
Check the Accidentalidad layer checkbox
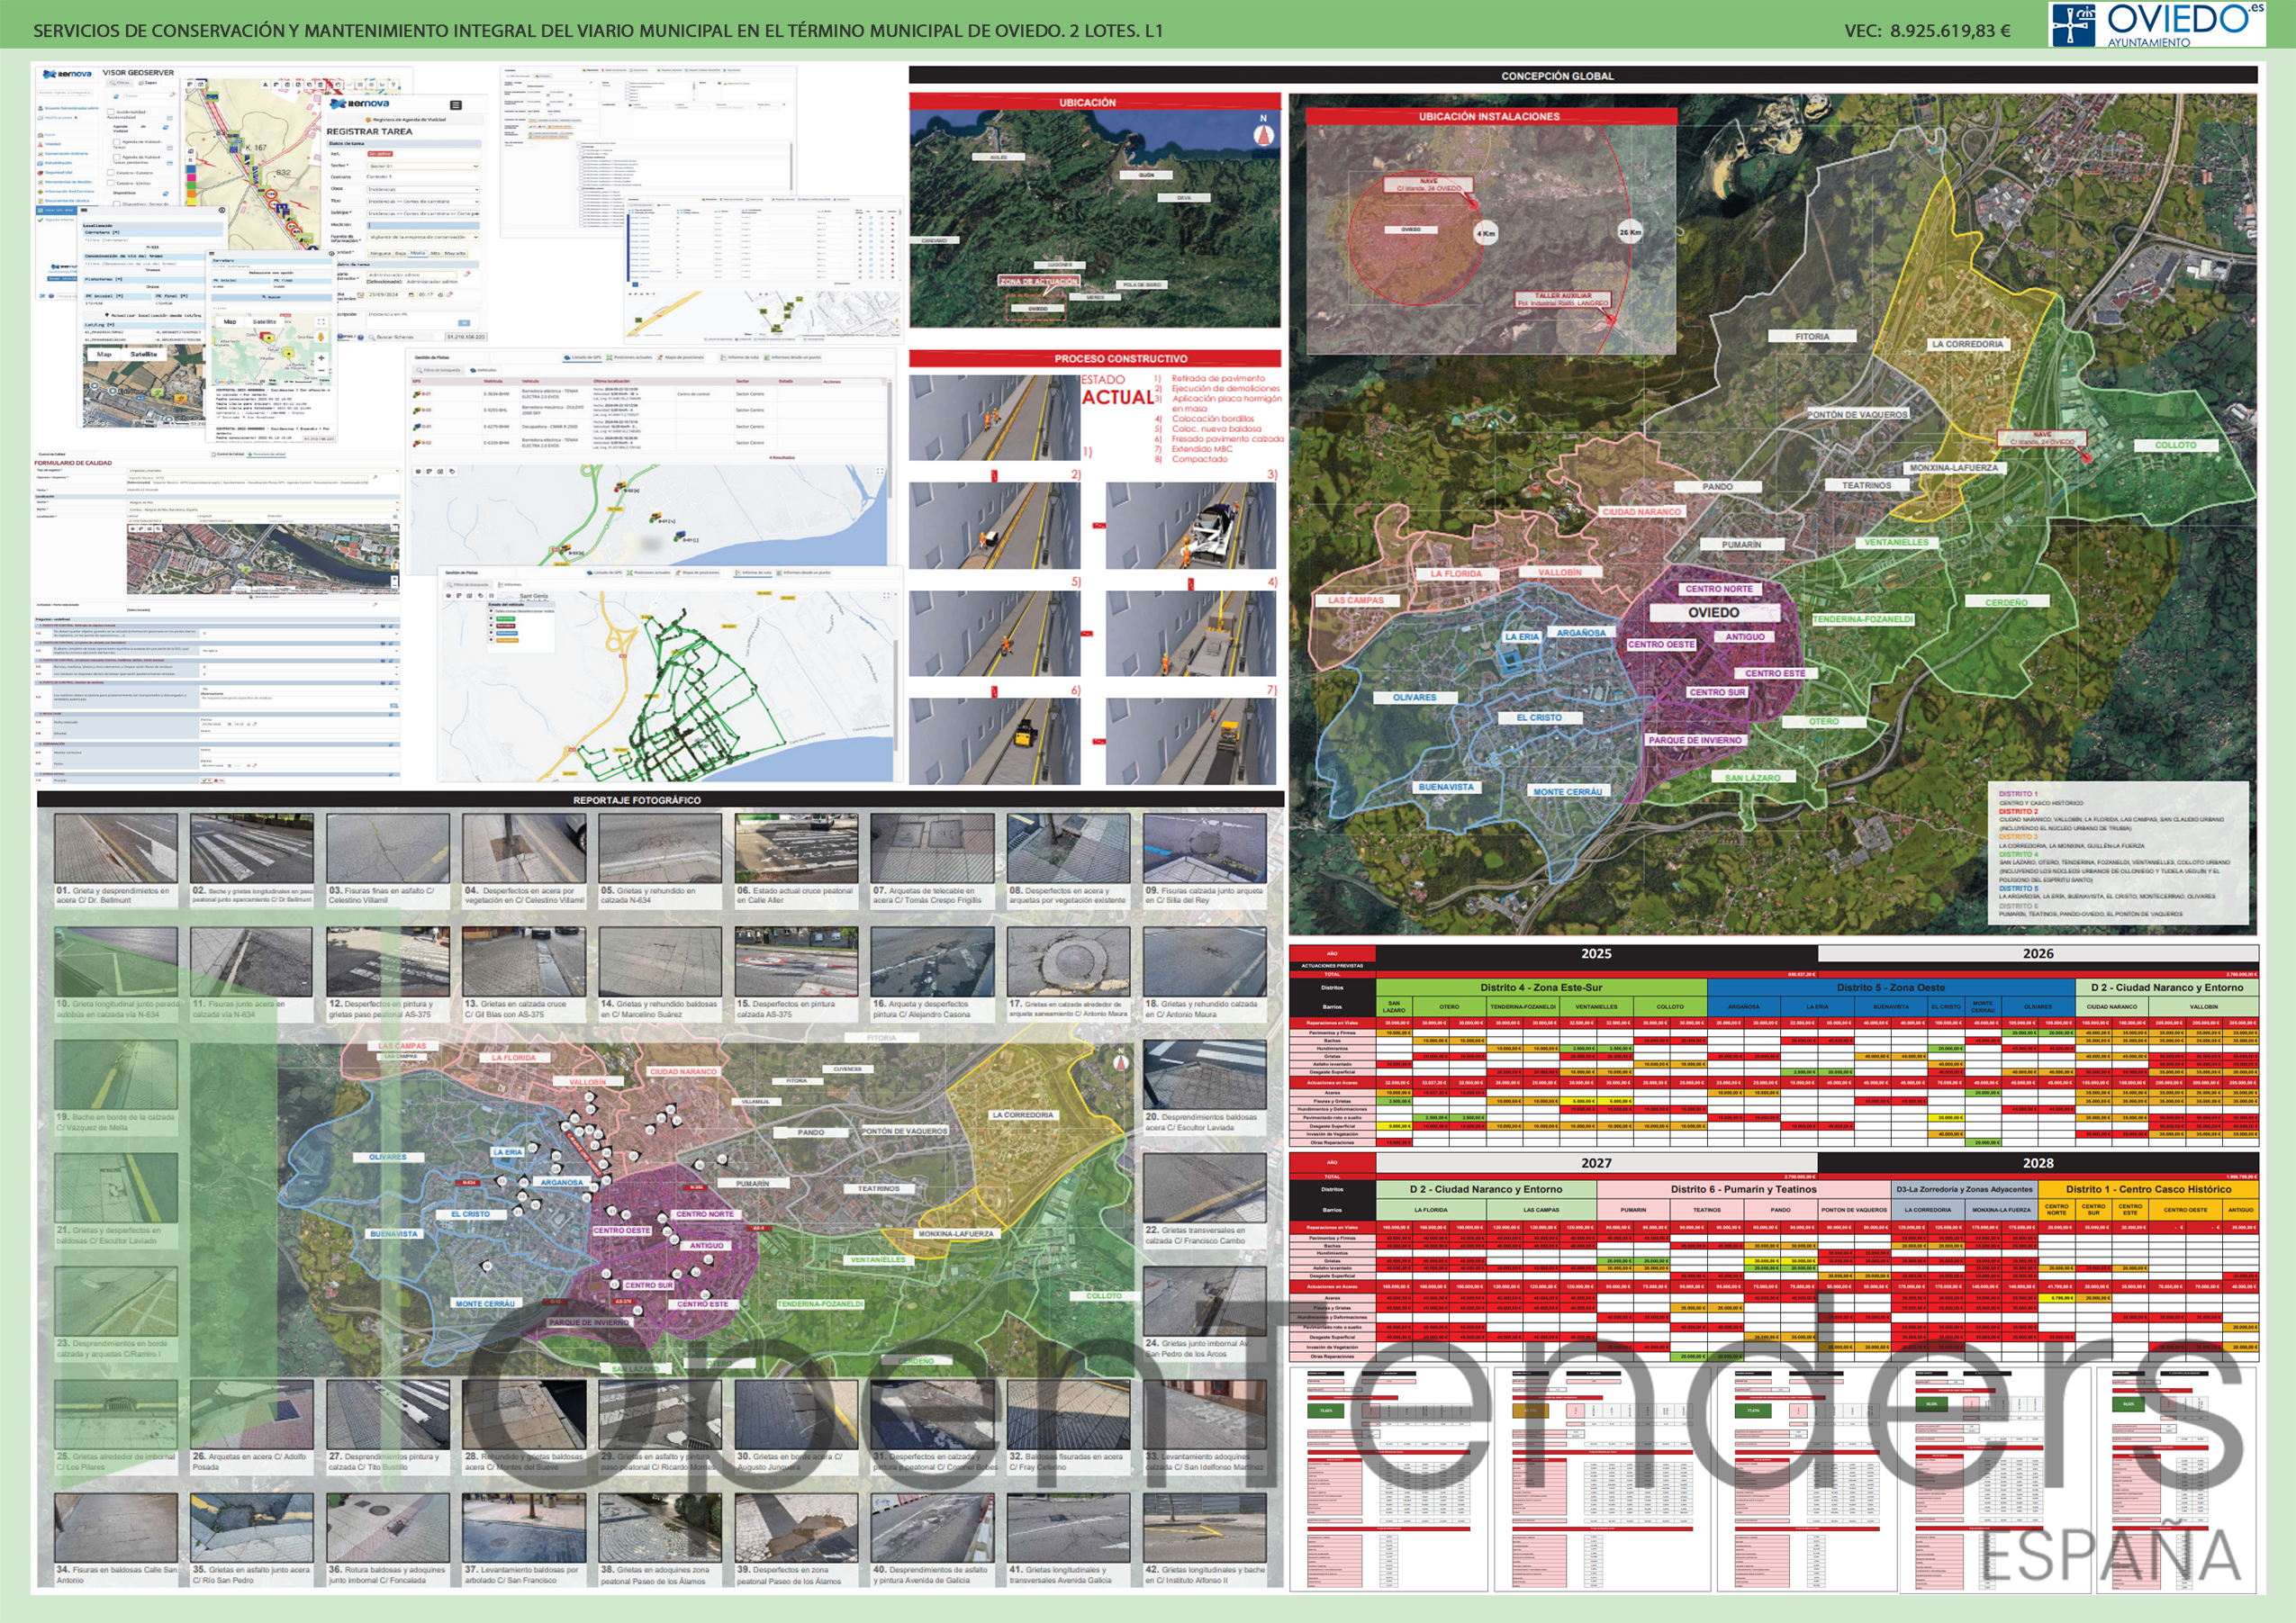pos(112,112)
